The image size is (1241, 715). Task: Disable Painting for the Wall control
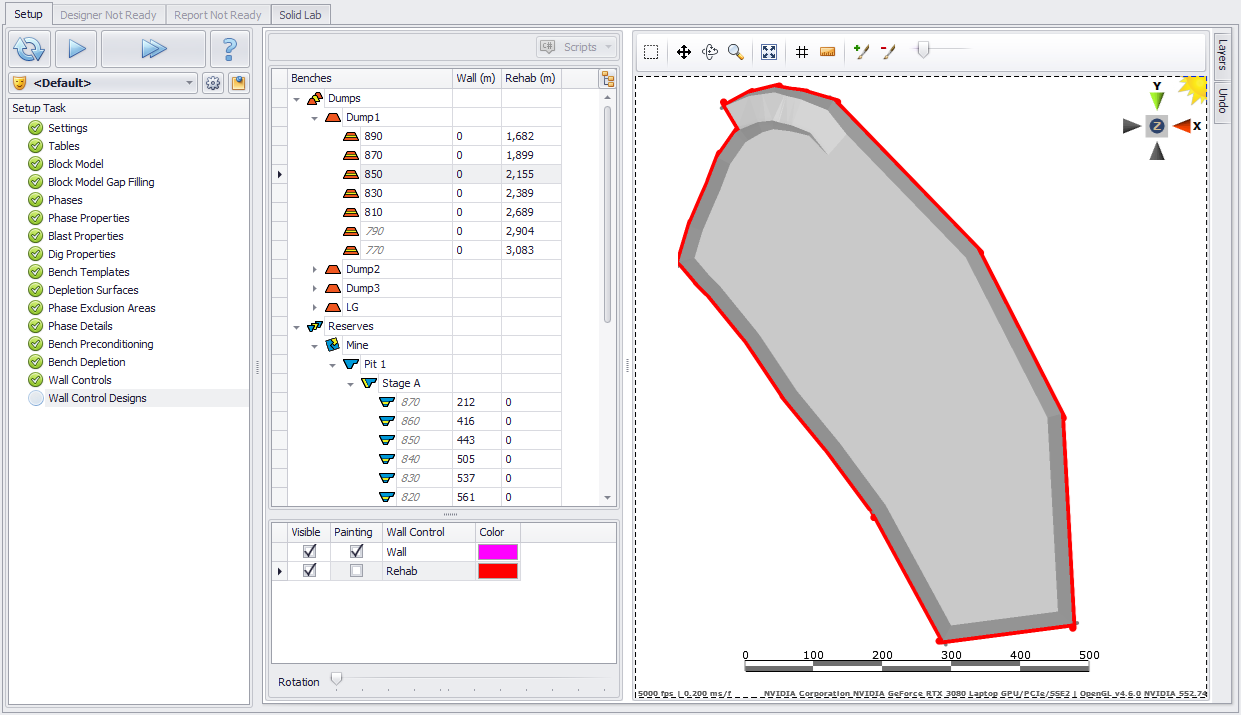click(x=356, y=552)
